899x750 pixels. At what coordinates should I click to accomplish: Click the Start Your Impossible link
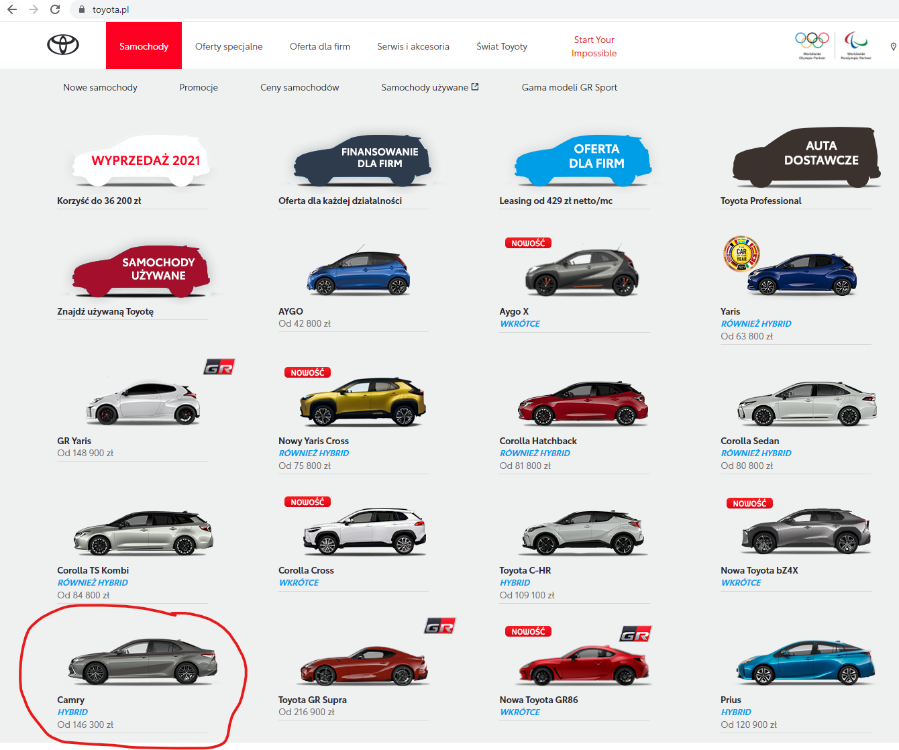coord(594,46)
